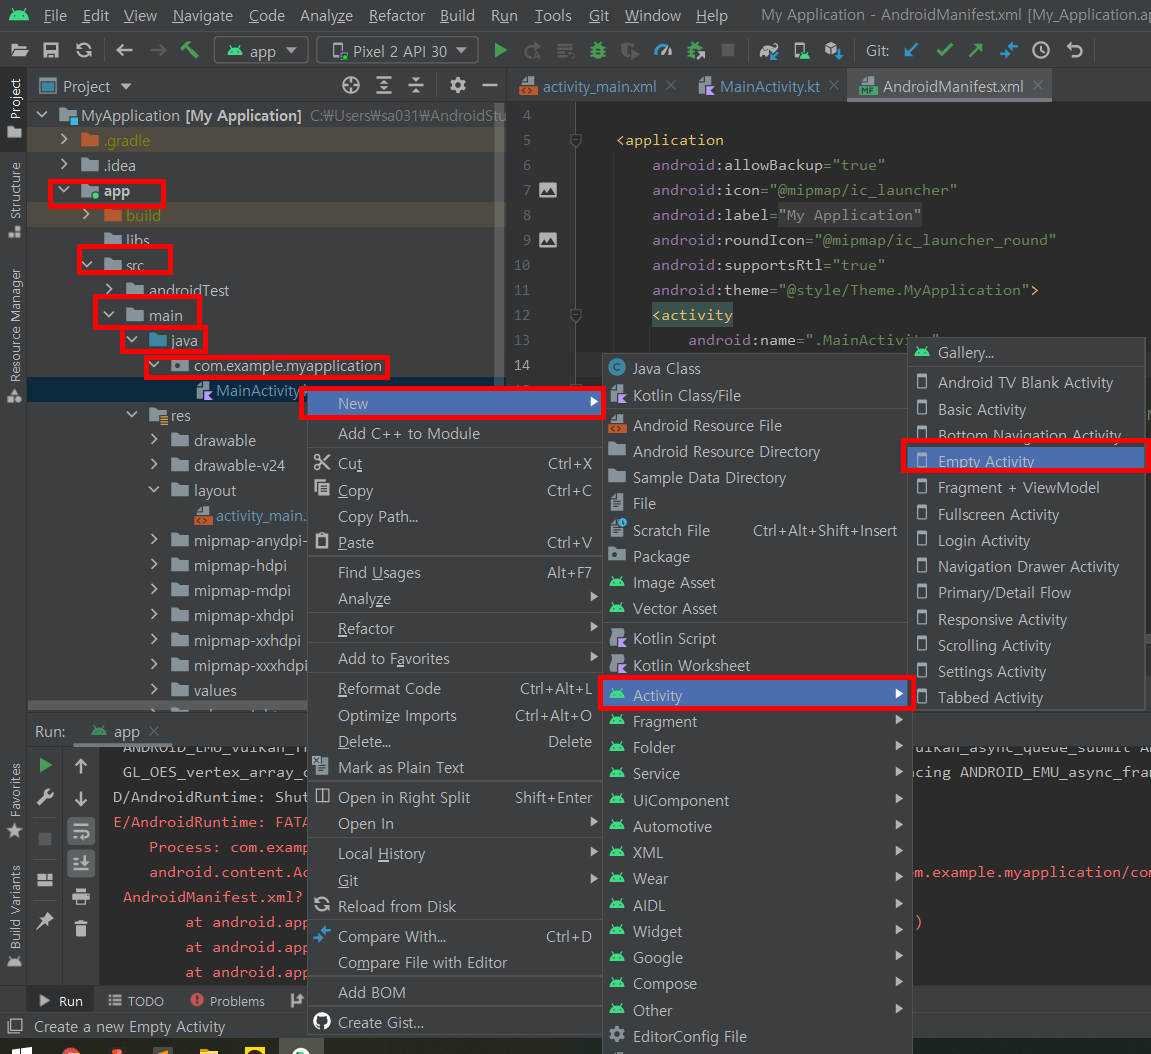1151x1054 pixels.
Task: Click the up arrow in Run panel
Action: pos(81,766)
